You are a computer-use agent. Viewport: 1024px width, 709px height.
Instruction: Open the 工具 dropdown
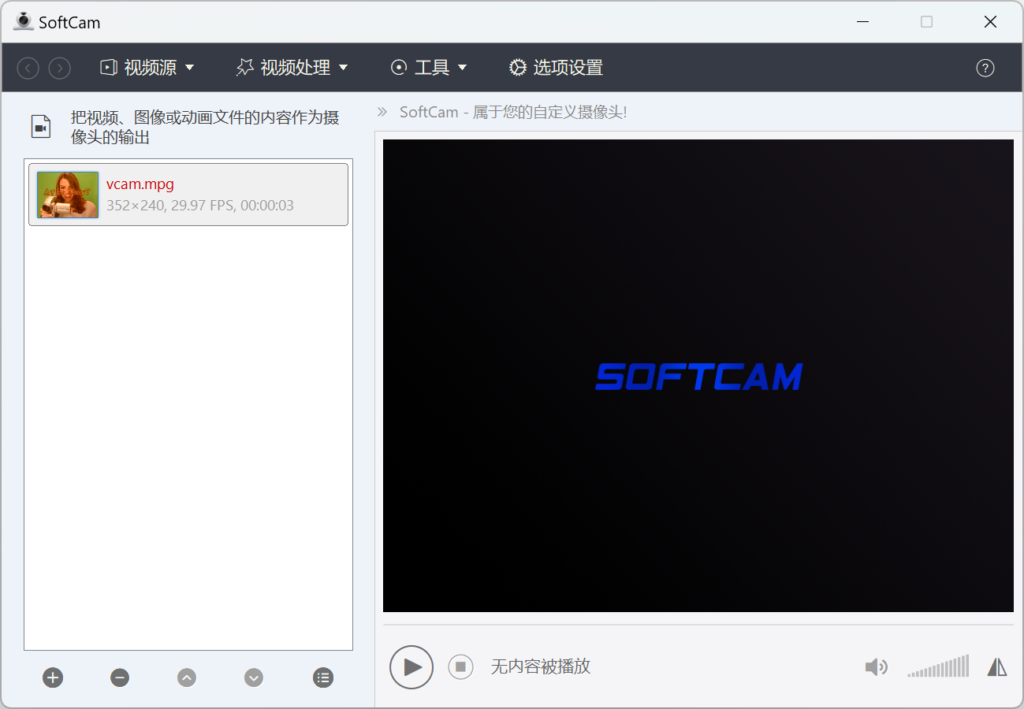click(429, 67)
